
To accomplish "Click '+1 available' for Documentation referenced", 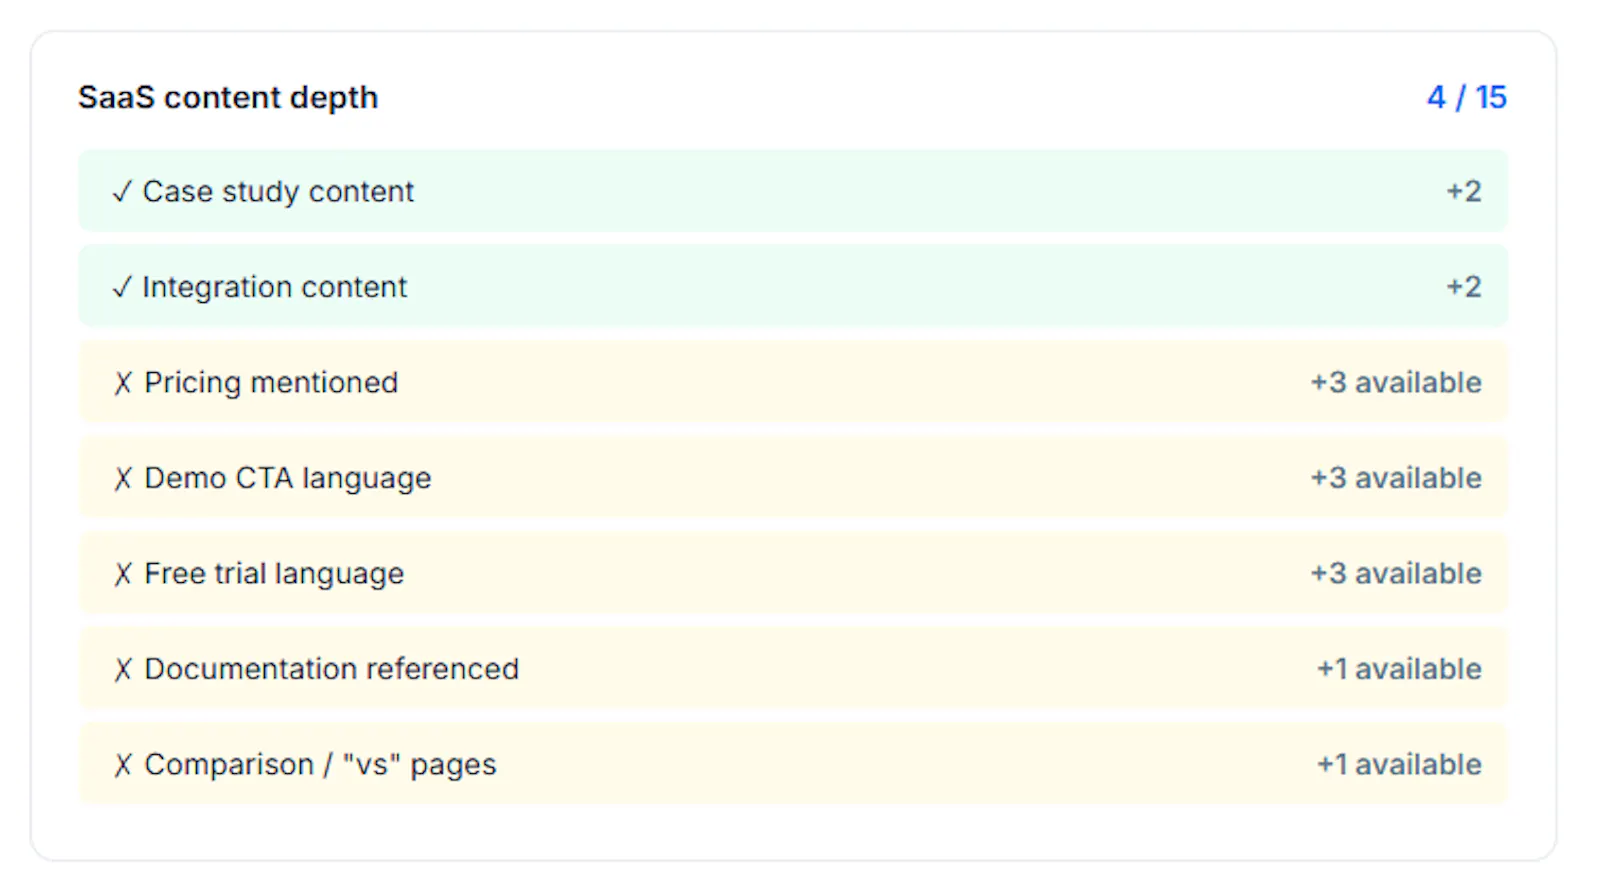I will (x=1399, y=669).
